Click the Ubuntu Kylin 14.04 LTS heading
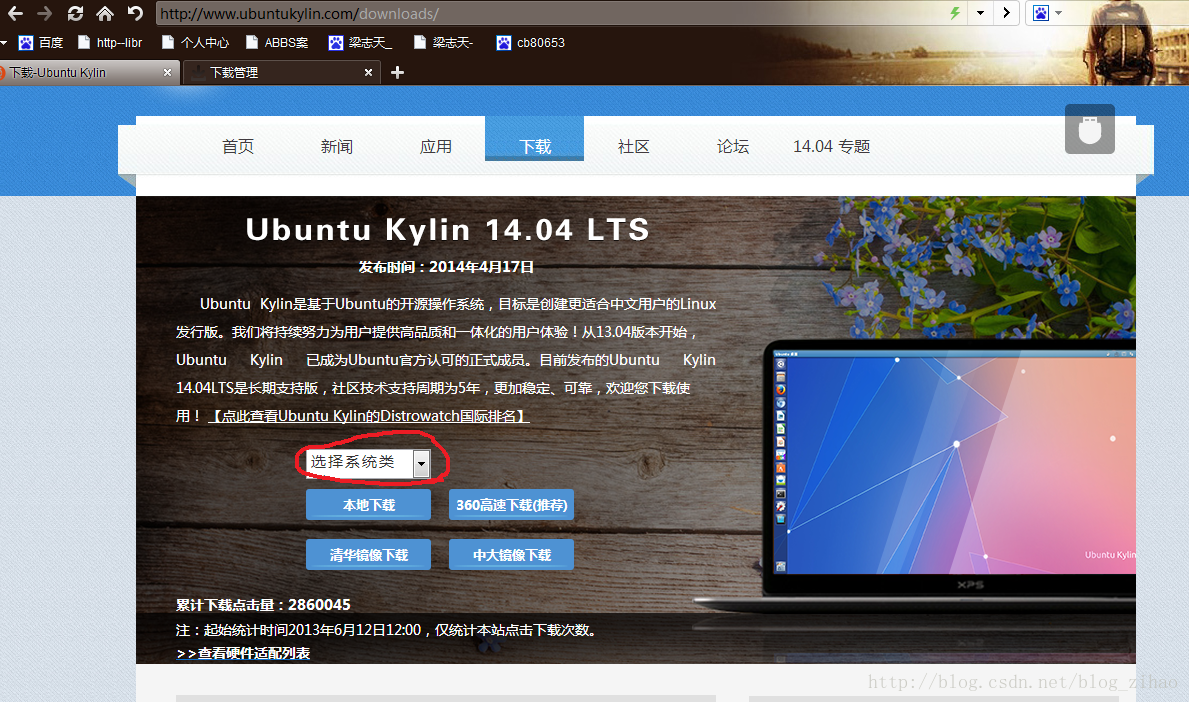The height and width of the screenshot is (702, 1189). tap(447, 230)
